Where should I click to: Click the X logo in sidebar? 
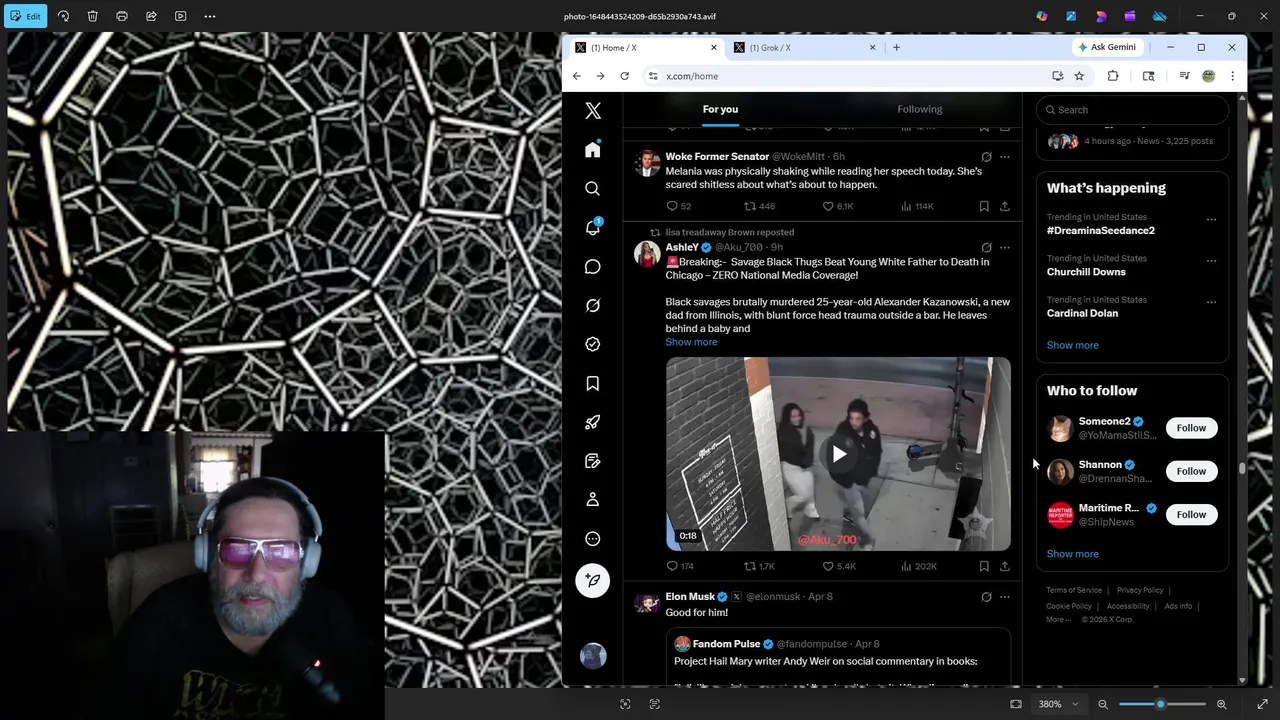(593, 111)
